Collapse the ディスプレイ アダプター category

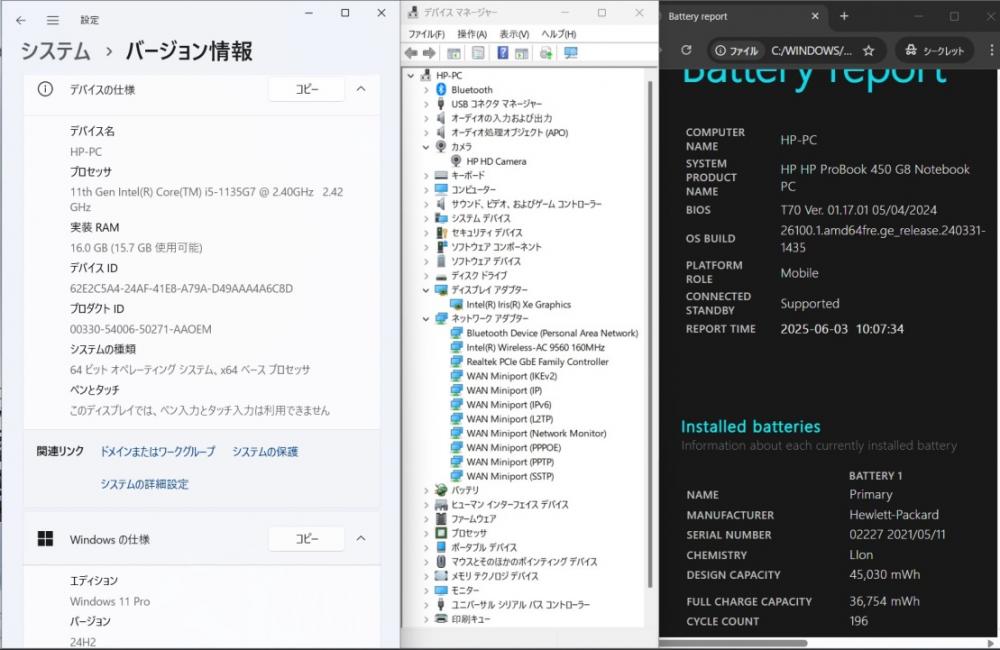pos(426,290)
